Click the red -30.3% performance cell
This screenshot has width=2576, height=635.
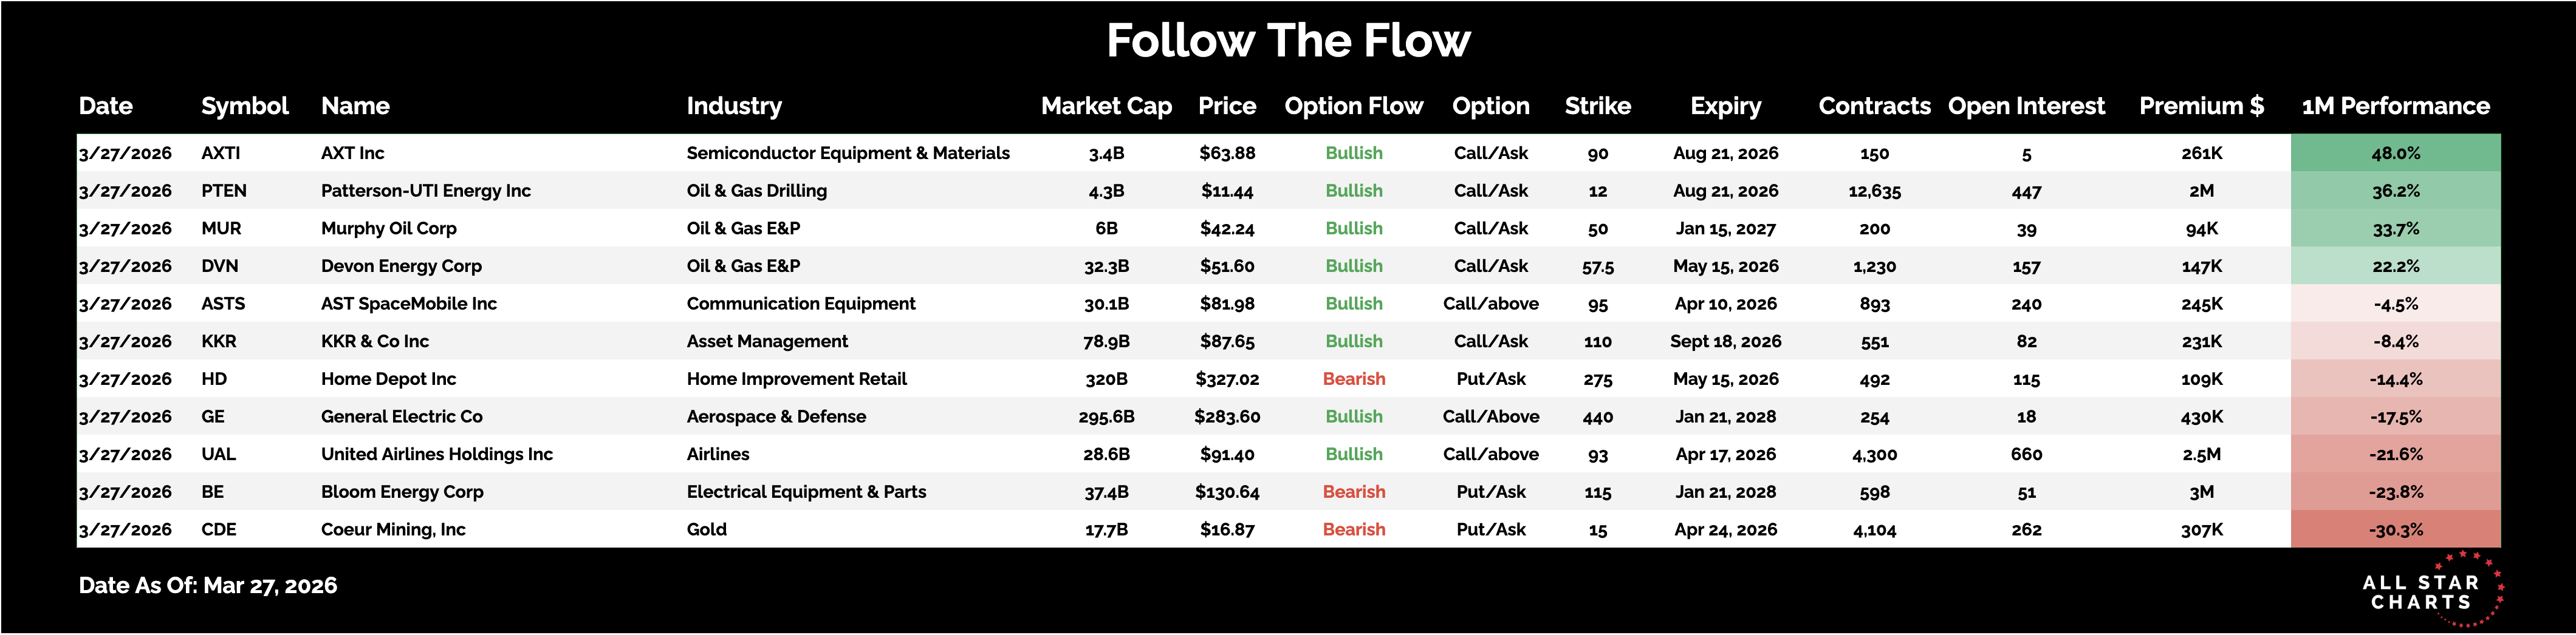[2395, 530]
